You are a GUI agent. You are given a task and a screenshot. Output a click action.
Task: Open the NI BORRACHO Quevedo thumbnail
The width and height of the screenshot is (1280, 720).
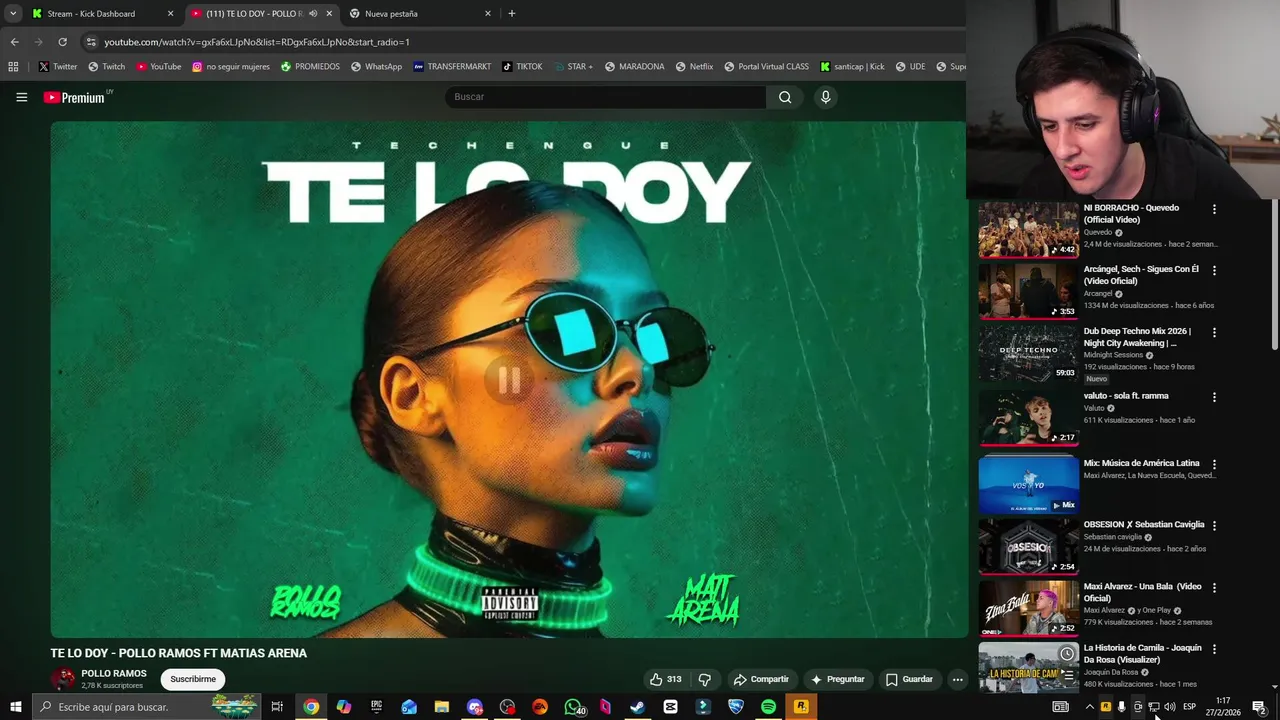click(x=1028, y=229)
